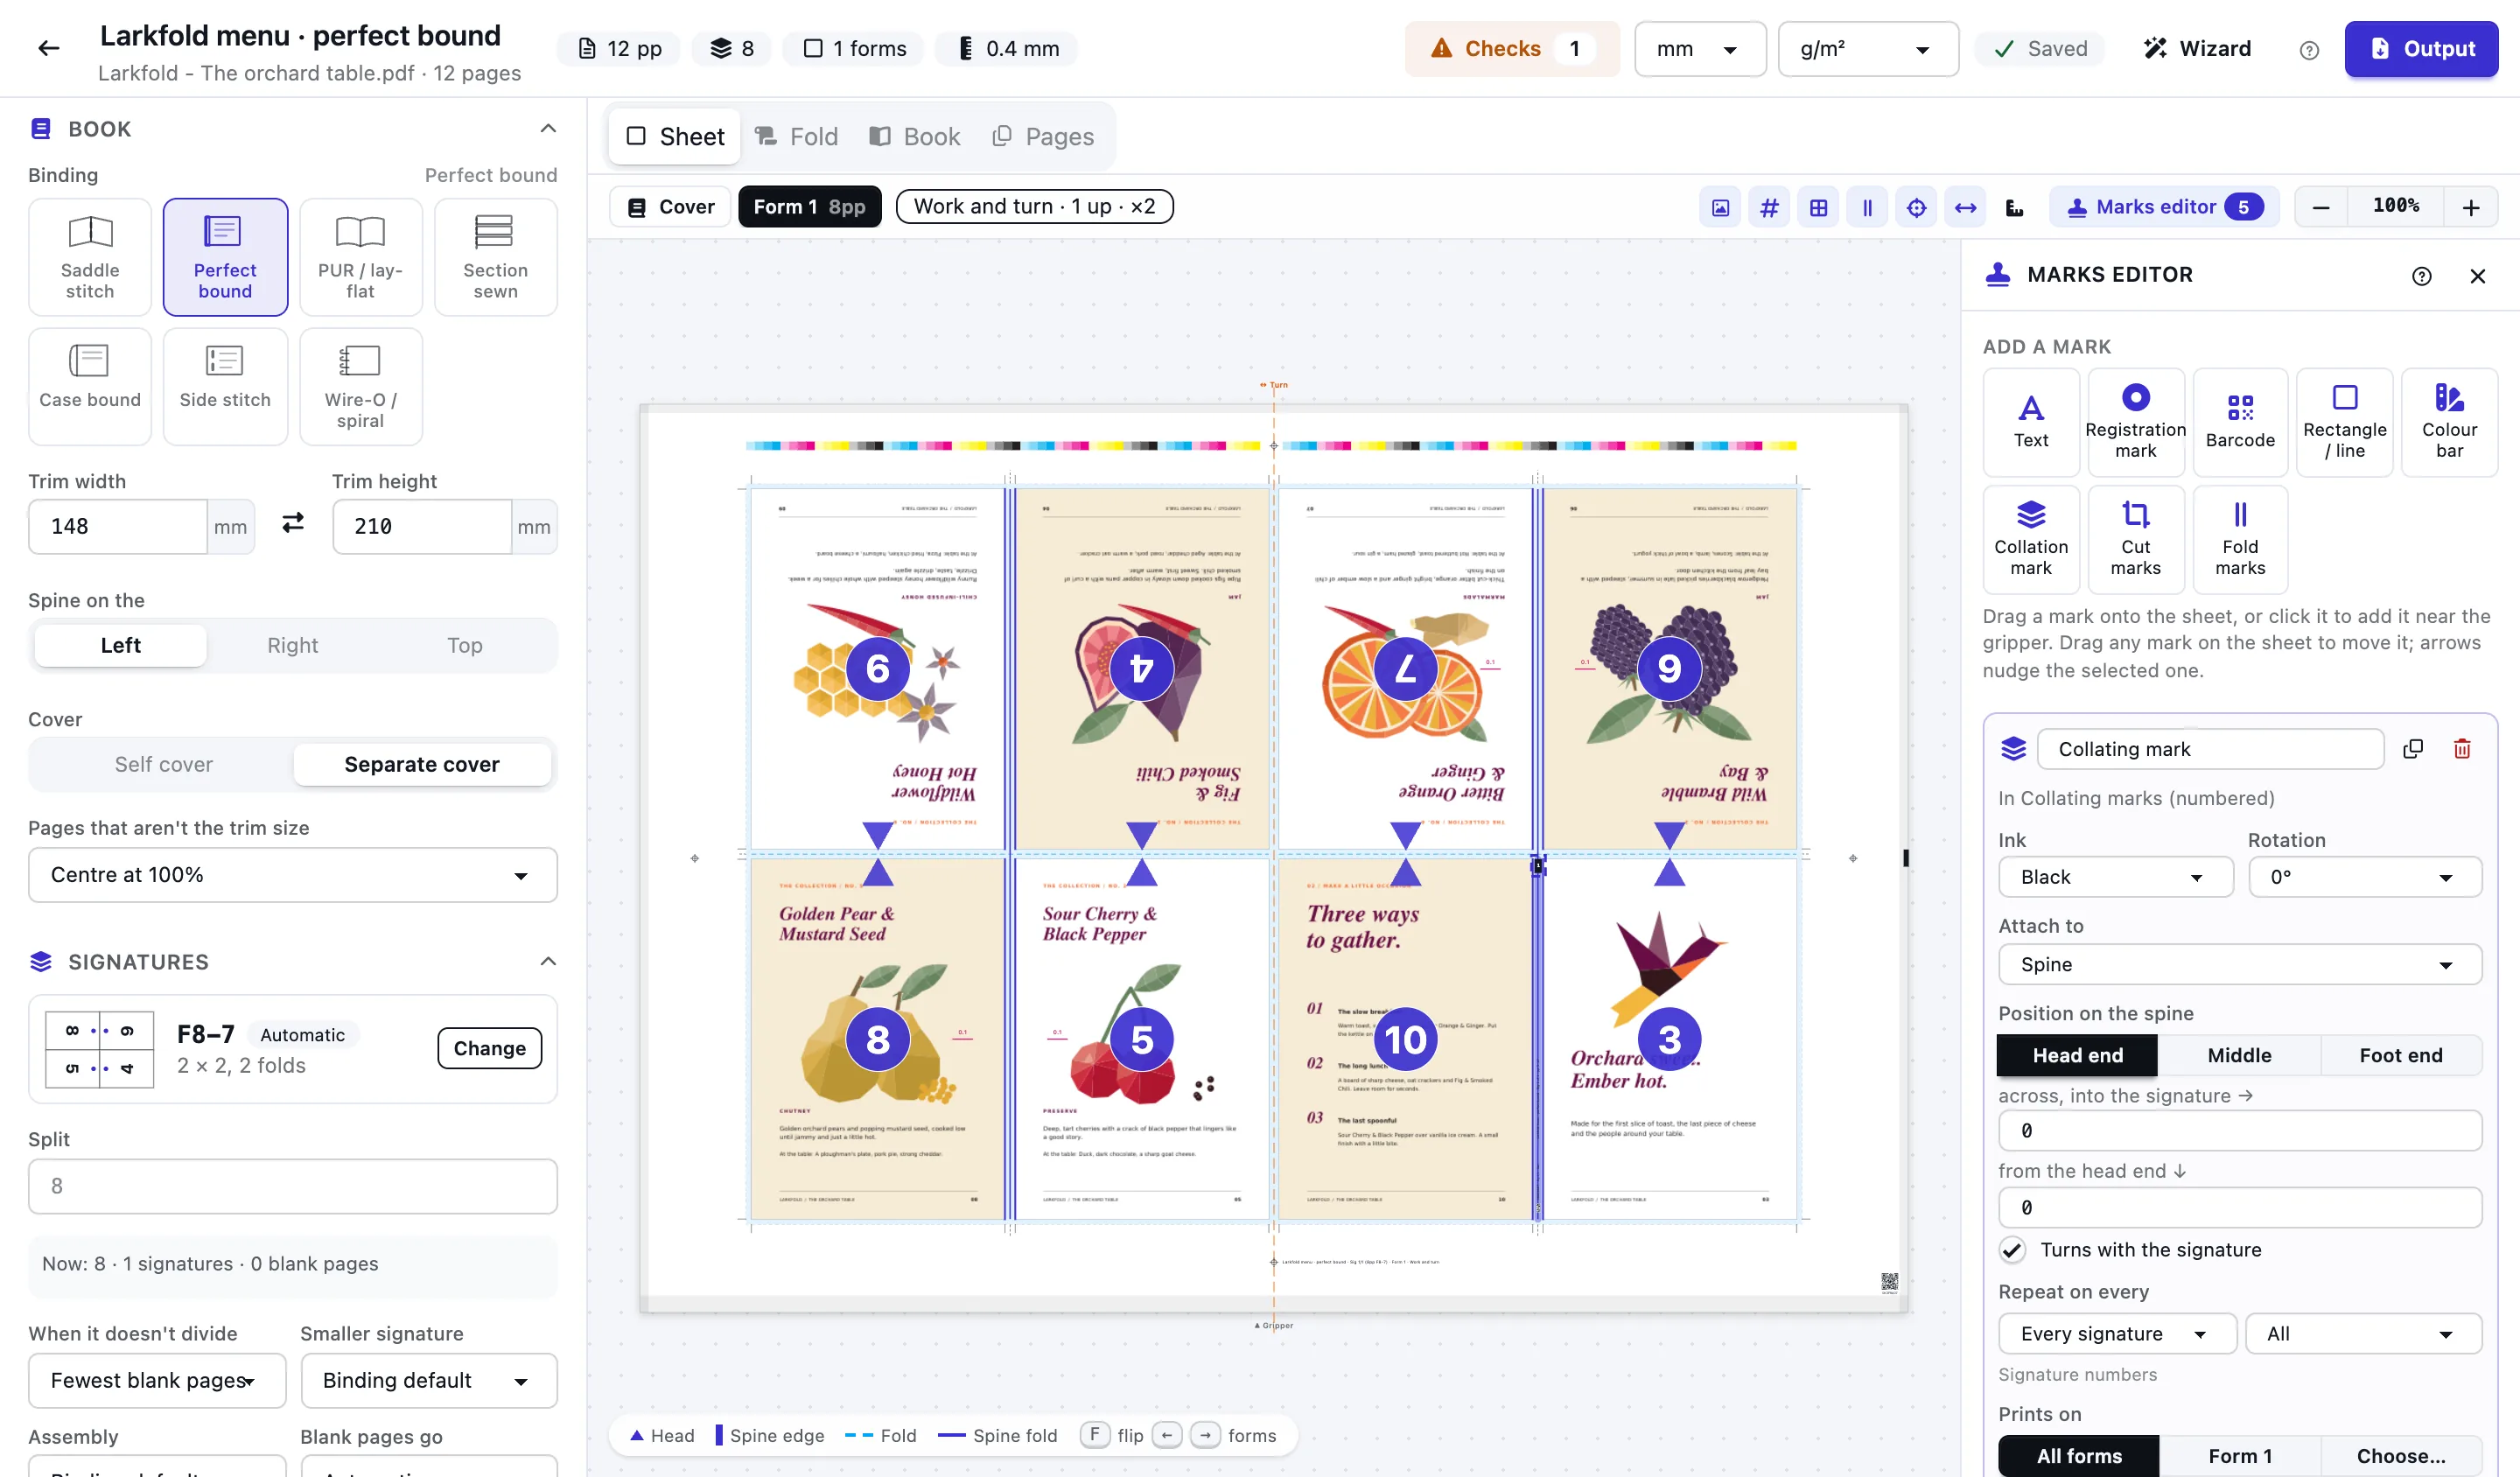2520x1477 pixels.
Task: Select the Cover form tab
Action: [671, 207]
